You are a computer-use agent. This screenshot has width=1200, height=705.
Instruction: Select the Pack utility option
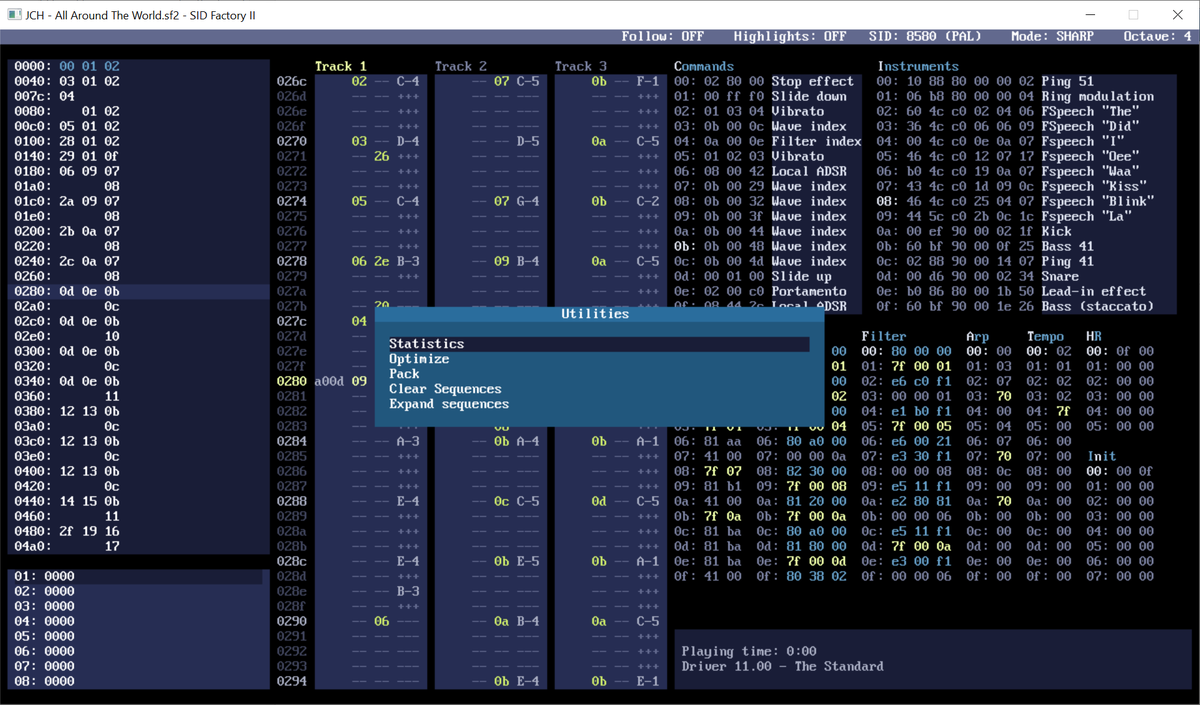click(x=404, y=374)
